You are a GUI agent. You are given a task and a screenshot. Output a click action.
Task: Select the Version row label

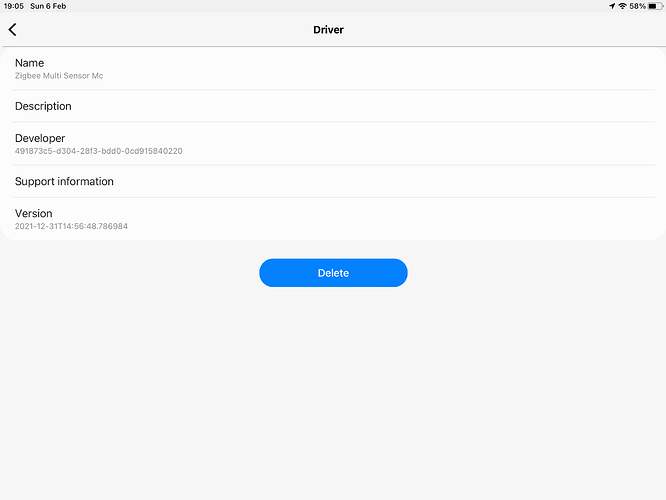tap(34, 213)
